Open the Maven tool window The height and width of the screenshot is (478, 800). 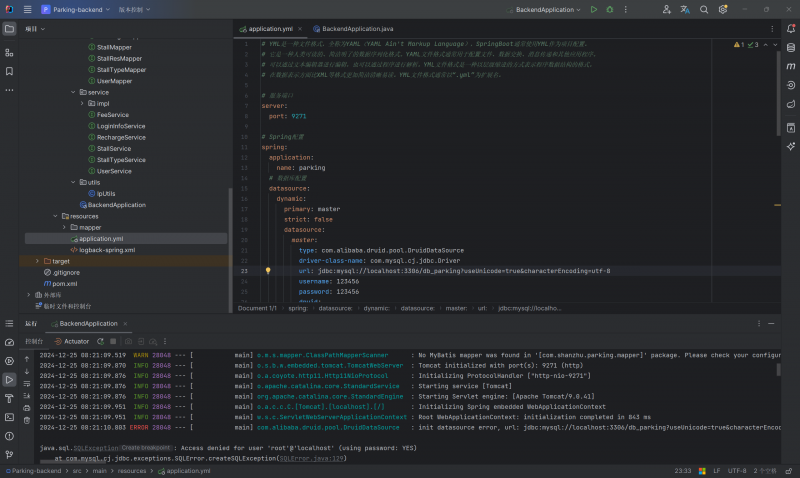[x=790, y=65]
